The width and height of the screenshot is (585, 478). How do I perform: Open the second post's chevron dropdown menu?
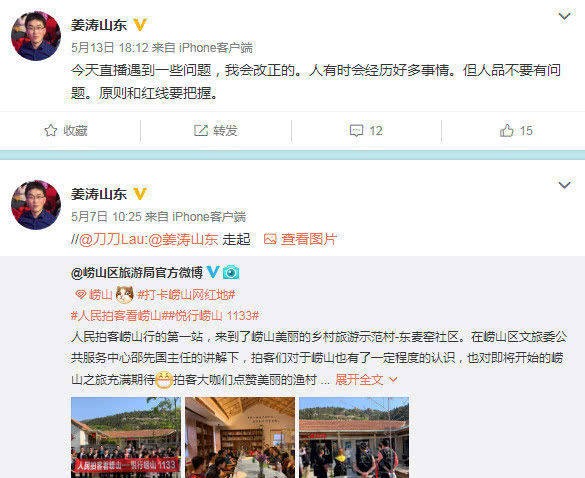click(x=564, y=185)
